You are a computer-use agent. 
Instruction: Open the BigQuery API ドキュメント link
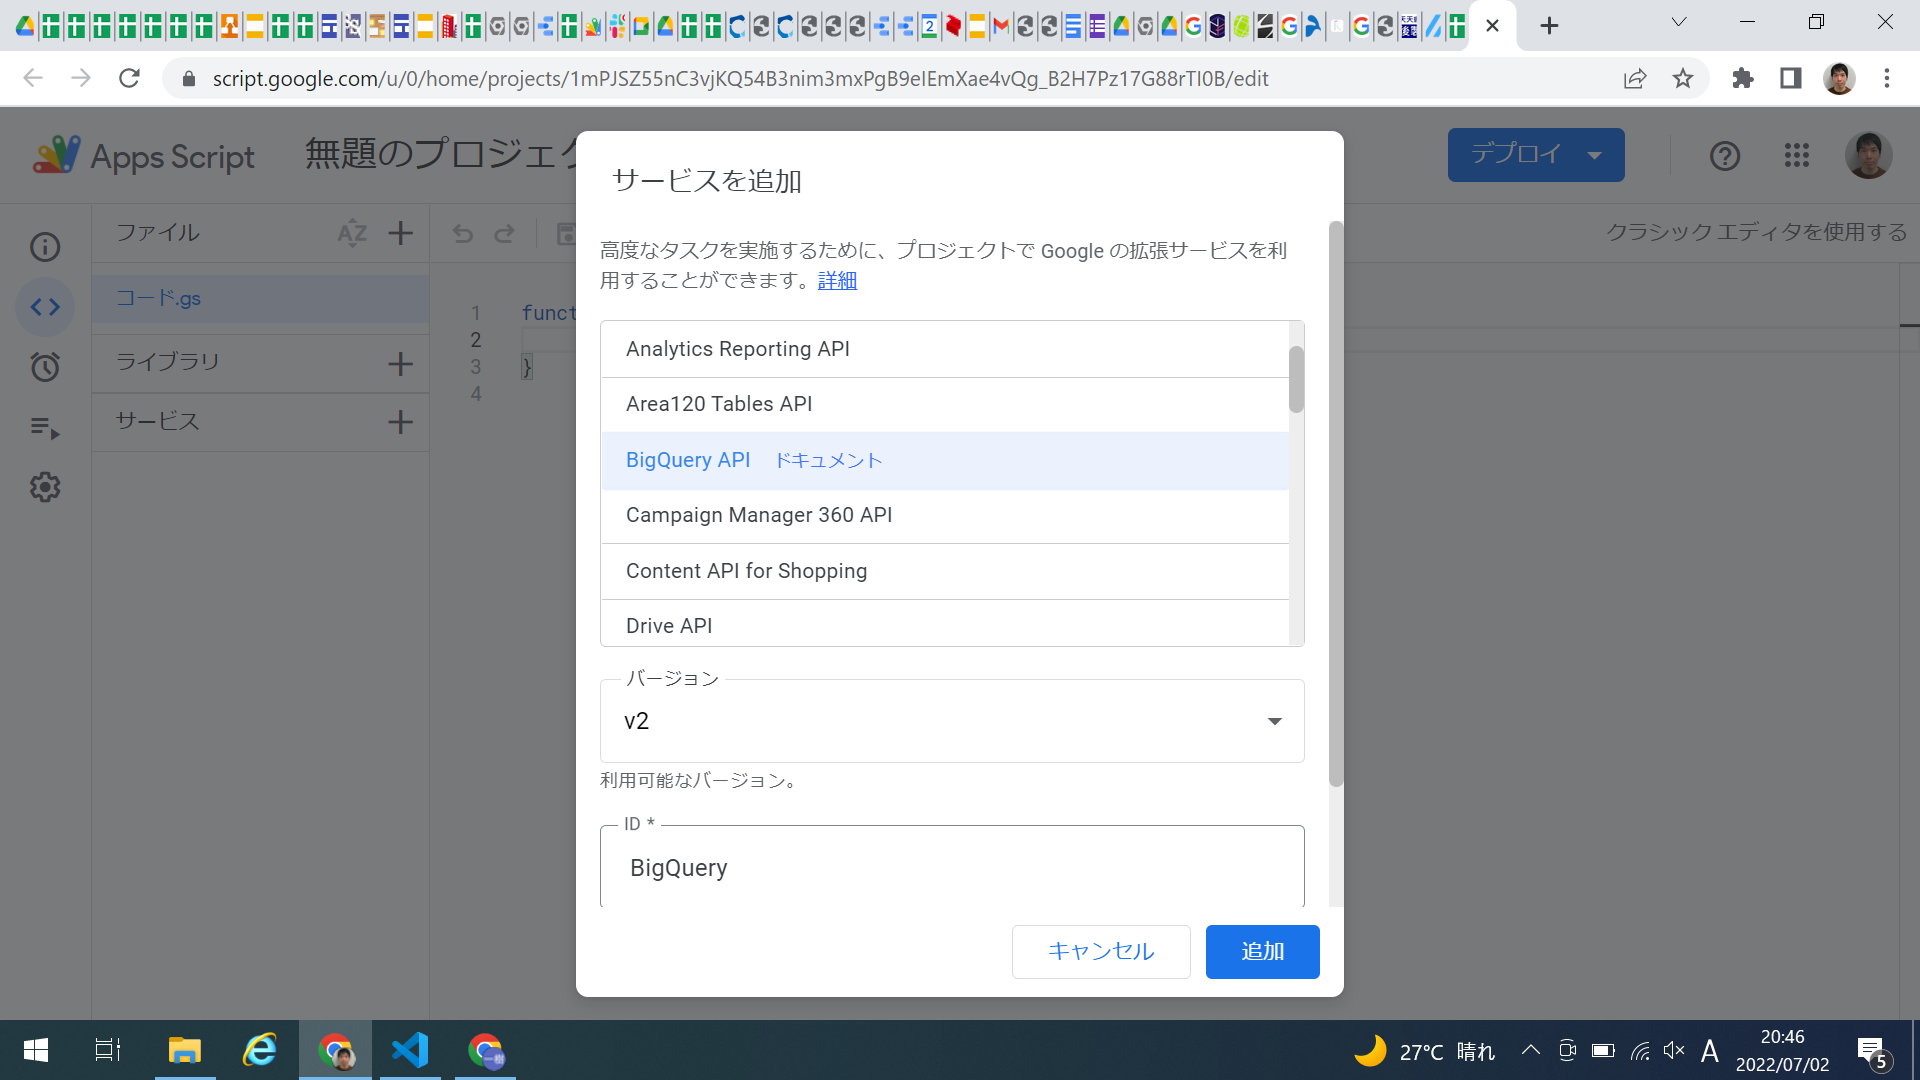[x=829, y=460]
